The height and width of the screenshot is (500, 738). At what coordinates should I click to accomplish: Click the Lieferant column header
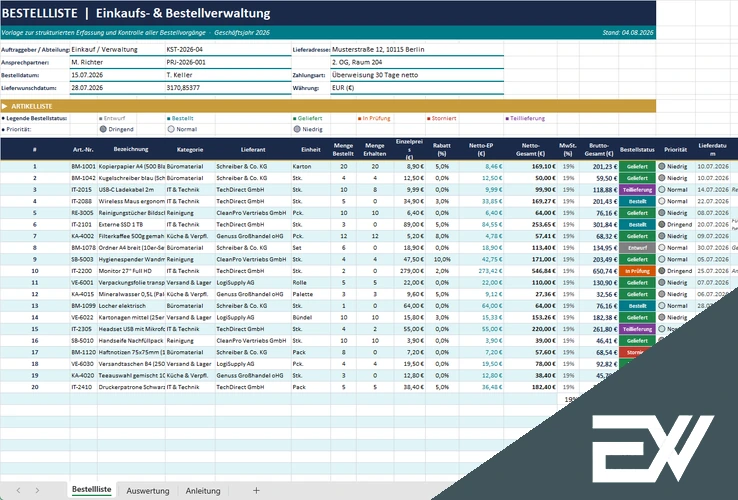[x=253, y=150]
